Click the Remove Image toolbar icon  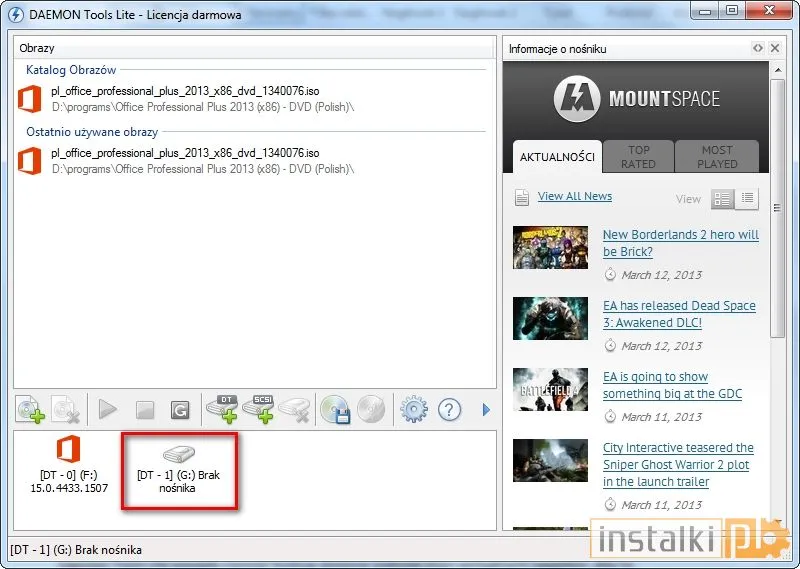coord(65,409)
